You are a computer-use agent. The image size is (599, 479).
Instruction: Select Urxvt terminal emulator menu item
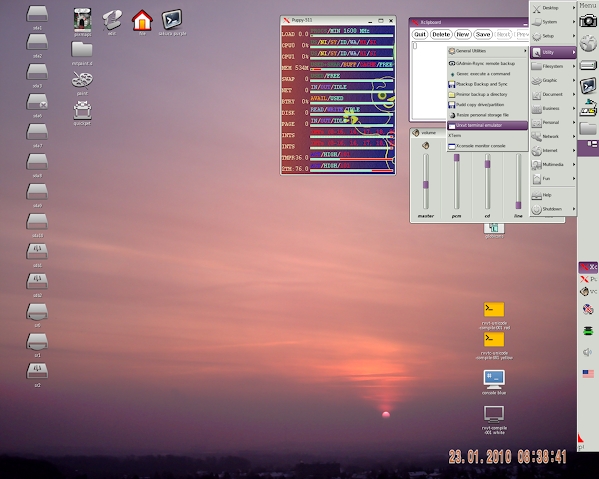487,125
